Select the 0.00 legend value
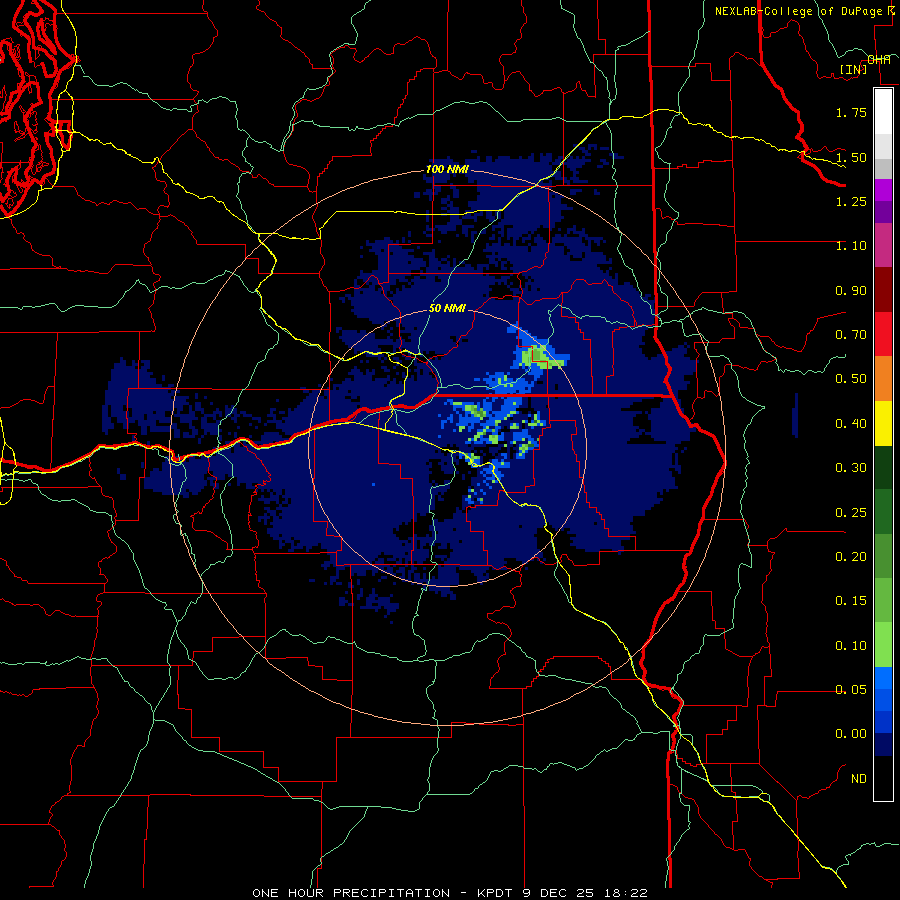Image resolution: width=900 pixels, height=900 pixels. 851,734
